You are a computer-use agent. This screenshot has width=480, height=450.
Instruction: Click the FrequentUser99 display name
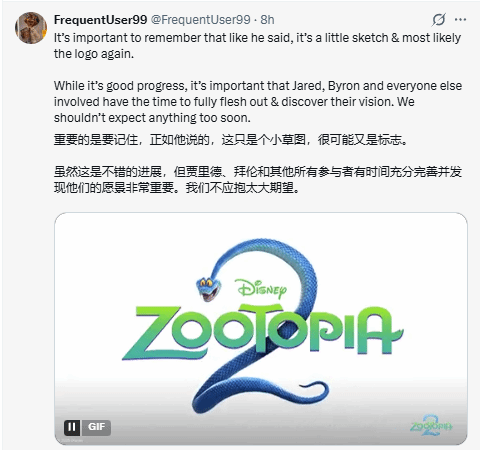point(100,20)
